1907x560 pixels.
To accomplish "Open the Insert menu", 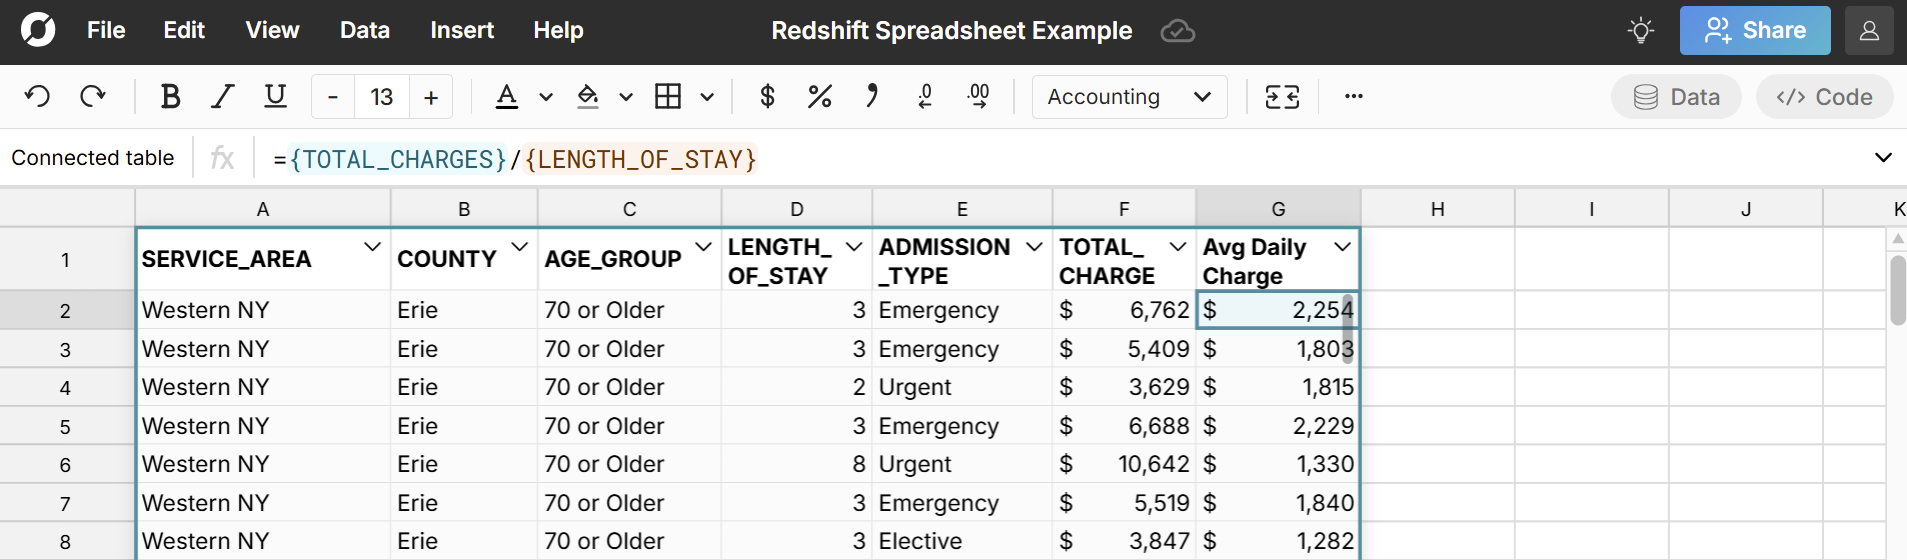I will click(x=461, y=31).
